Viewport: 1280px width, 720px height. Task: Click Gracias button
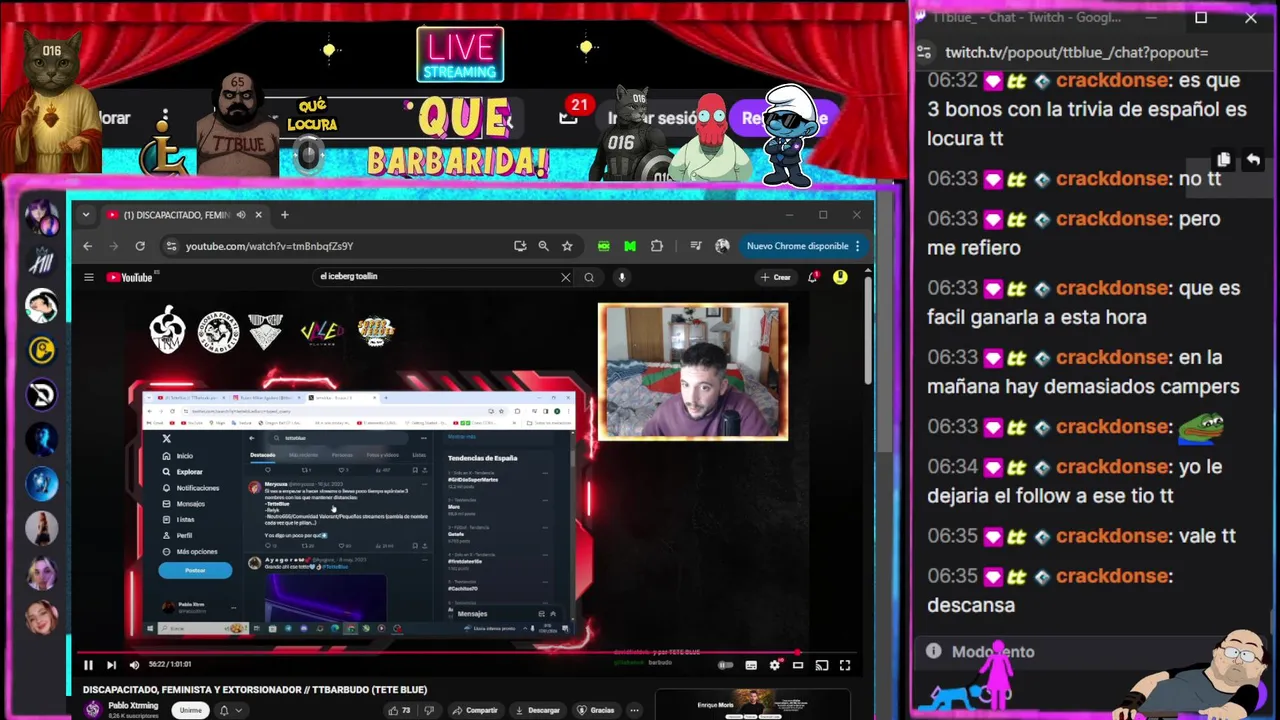[595, 710]
